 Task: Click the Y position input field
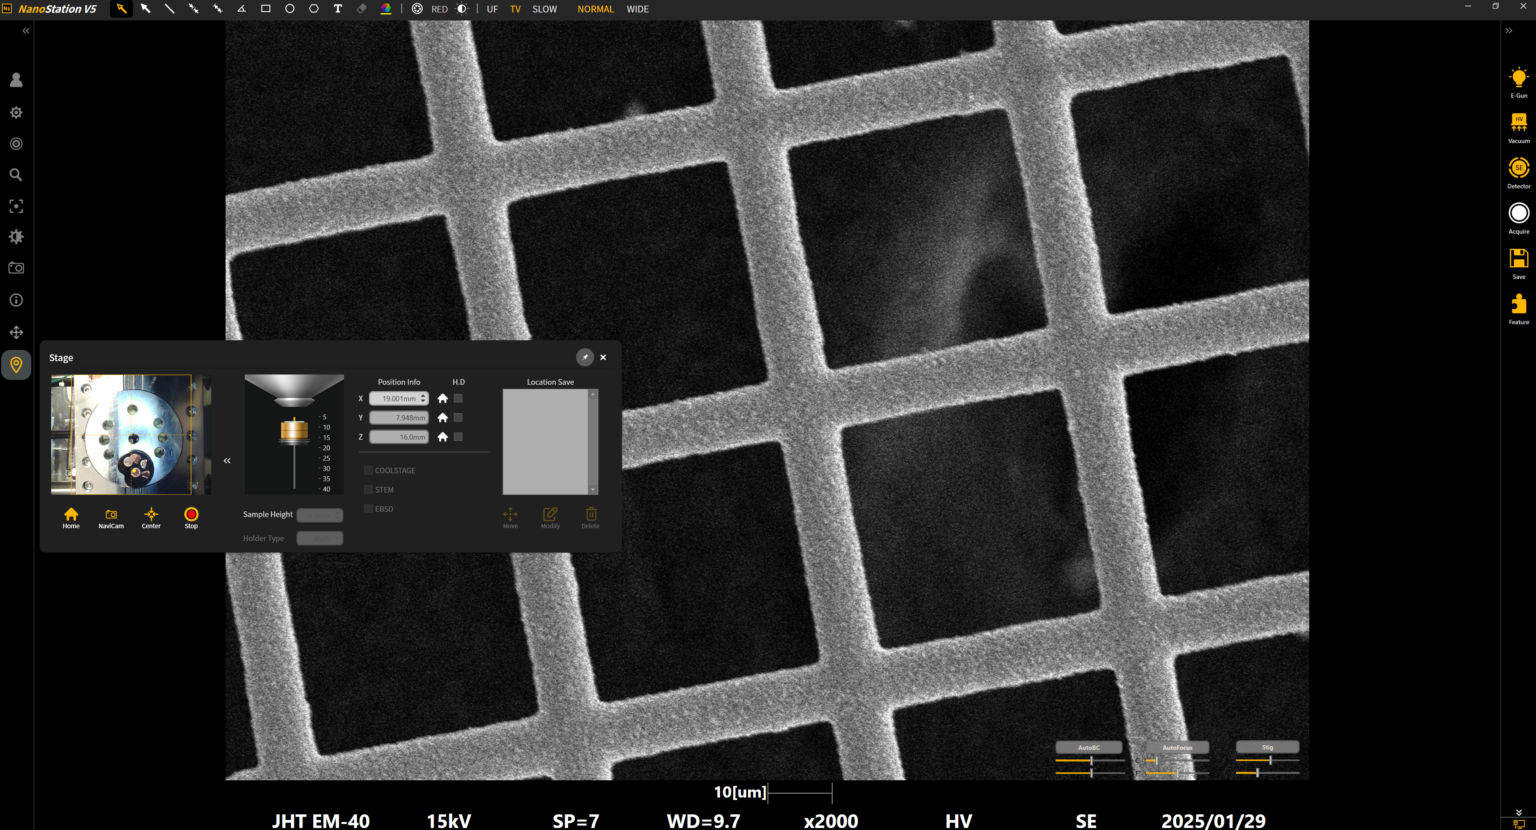(399, 417)
